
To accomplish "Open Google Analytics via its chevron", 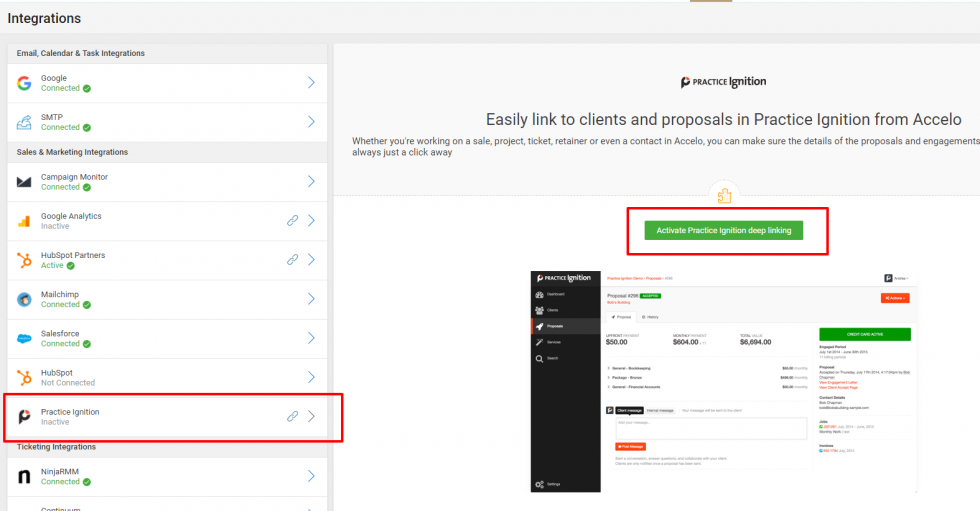I will [x=311, y=221].
